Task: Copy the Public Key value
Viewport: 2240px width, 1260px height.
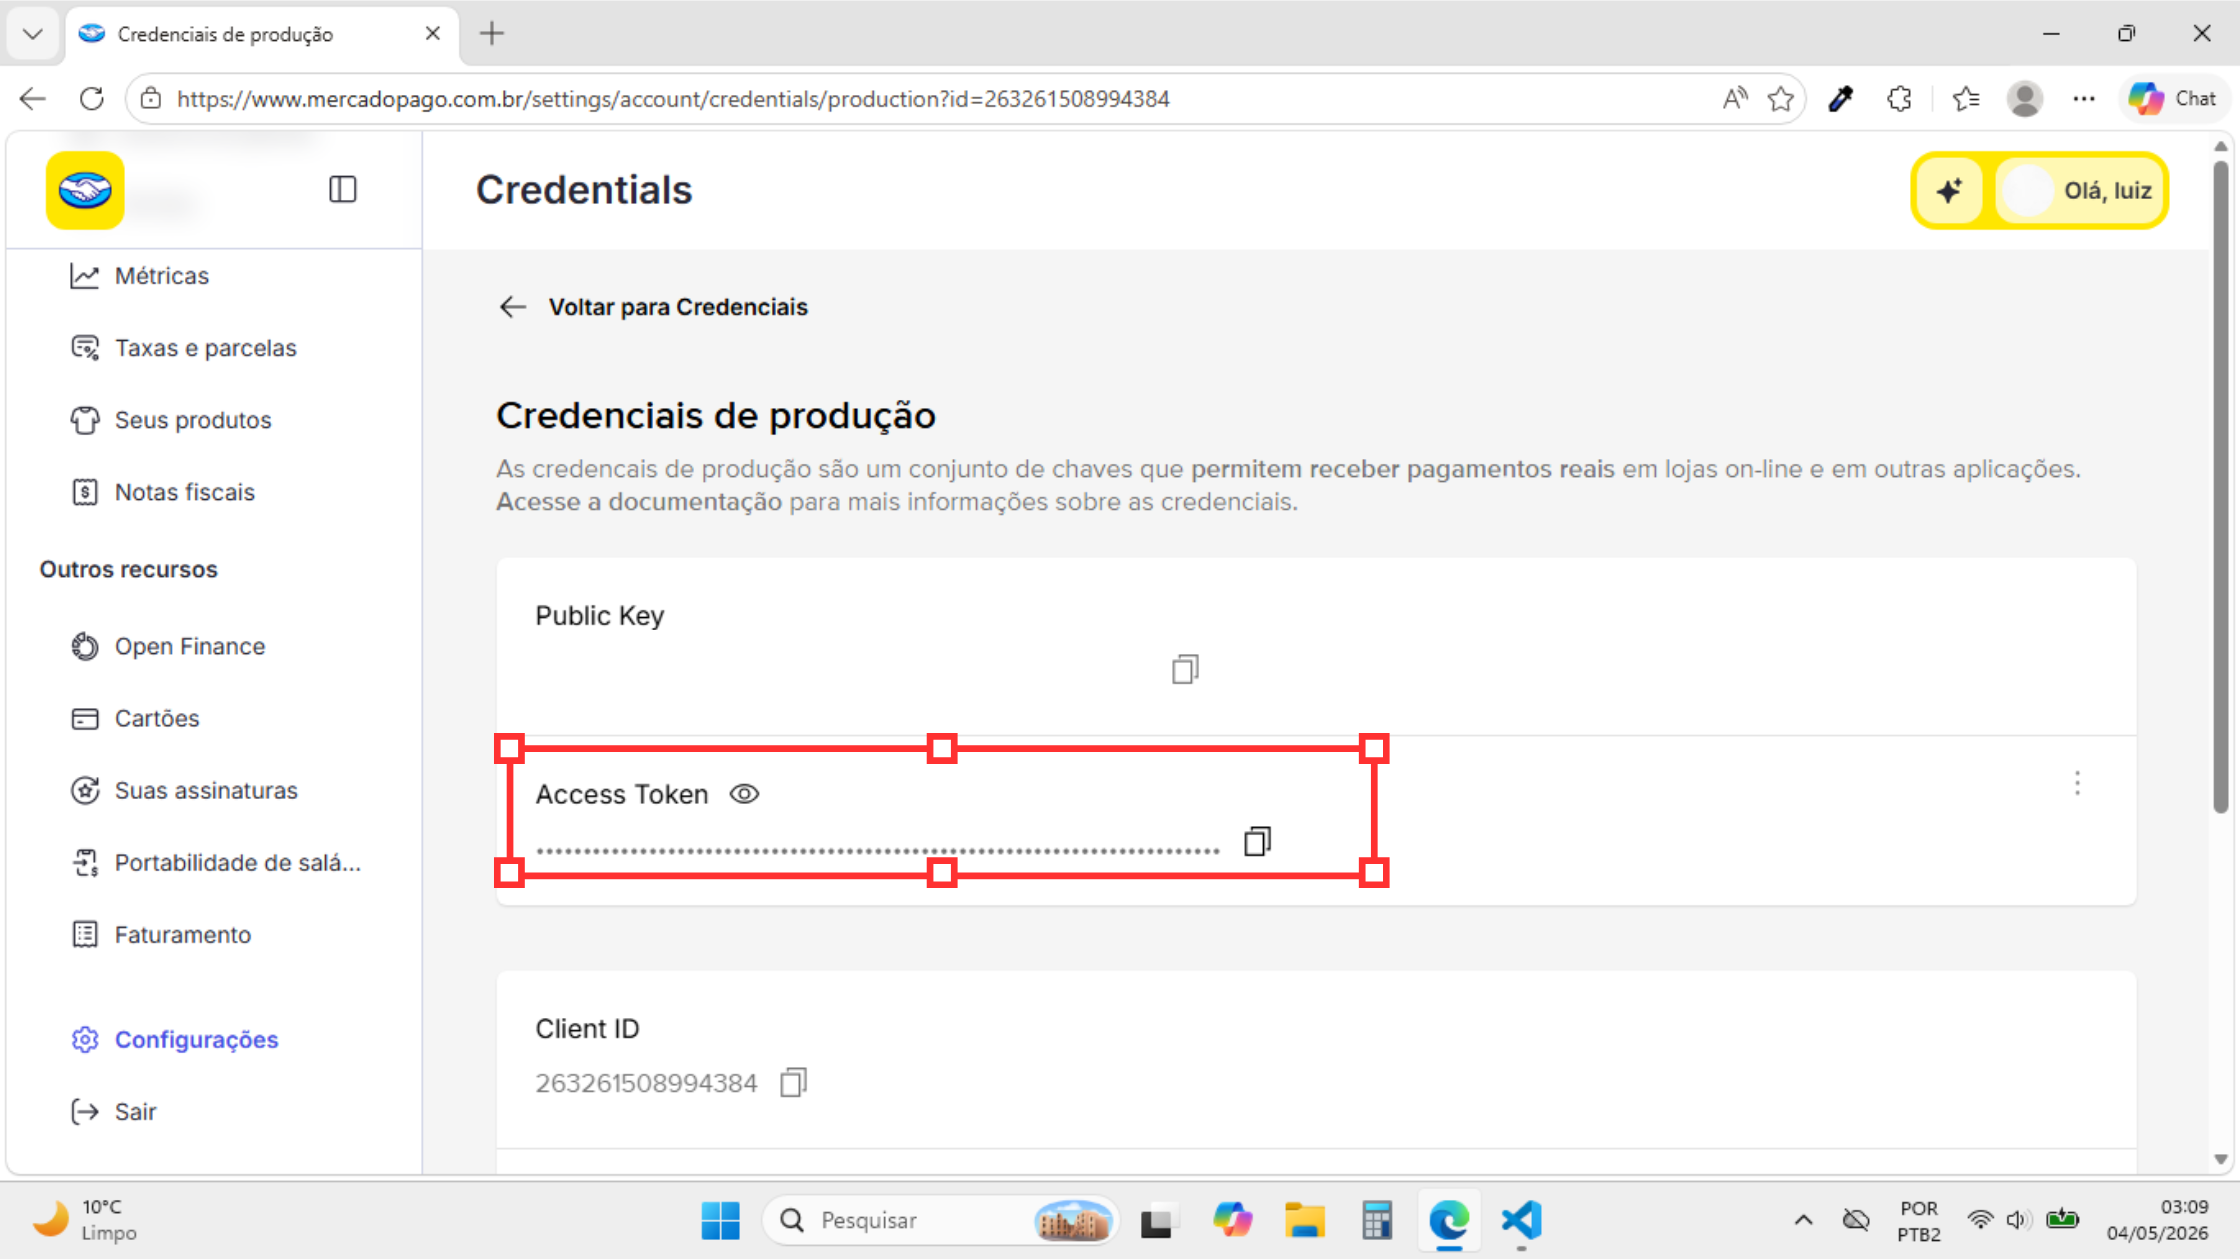Action: click(1185, 669)
